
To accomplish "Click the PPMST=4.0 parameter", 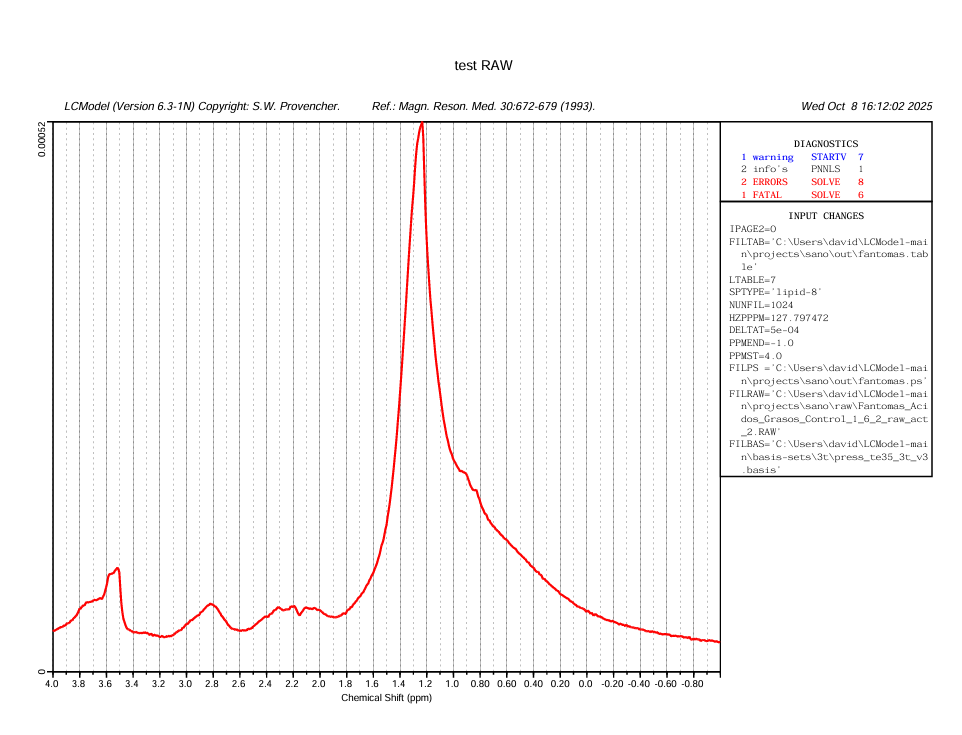I will (x=755, y=356).
